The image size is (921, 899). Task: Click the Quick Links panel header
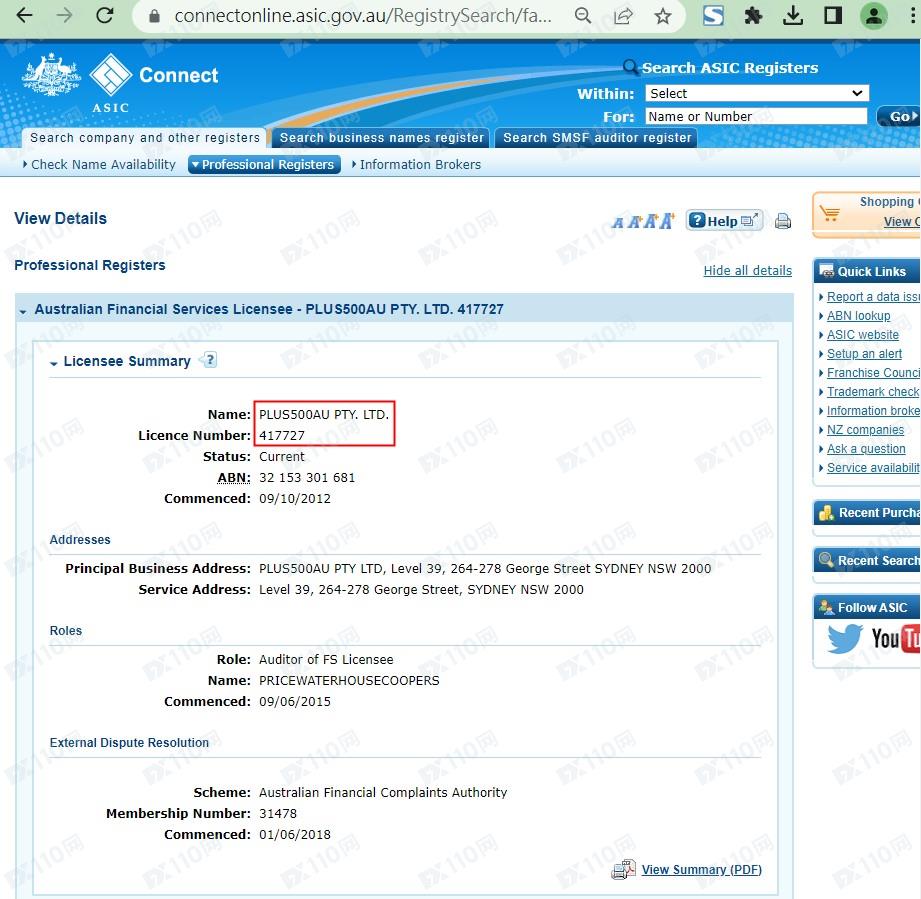click(867, 271)
